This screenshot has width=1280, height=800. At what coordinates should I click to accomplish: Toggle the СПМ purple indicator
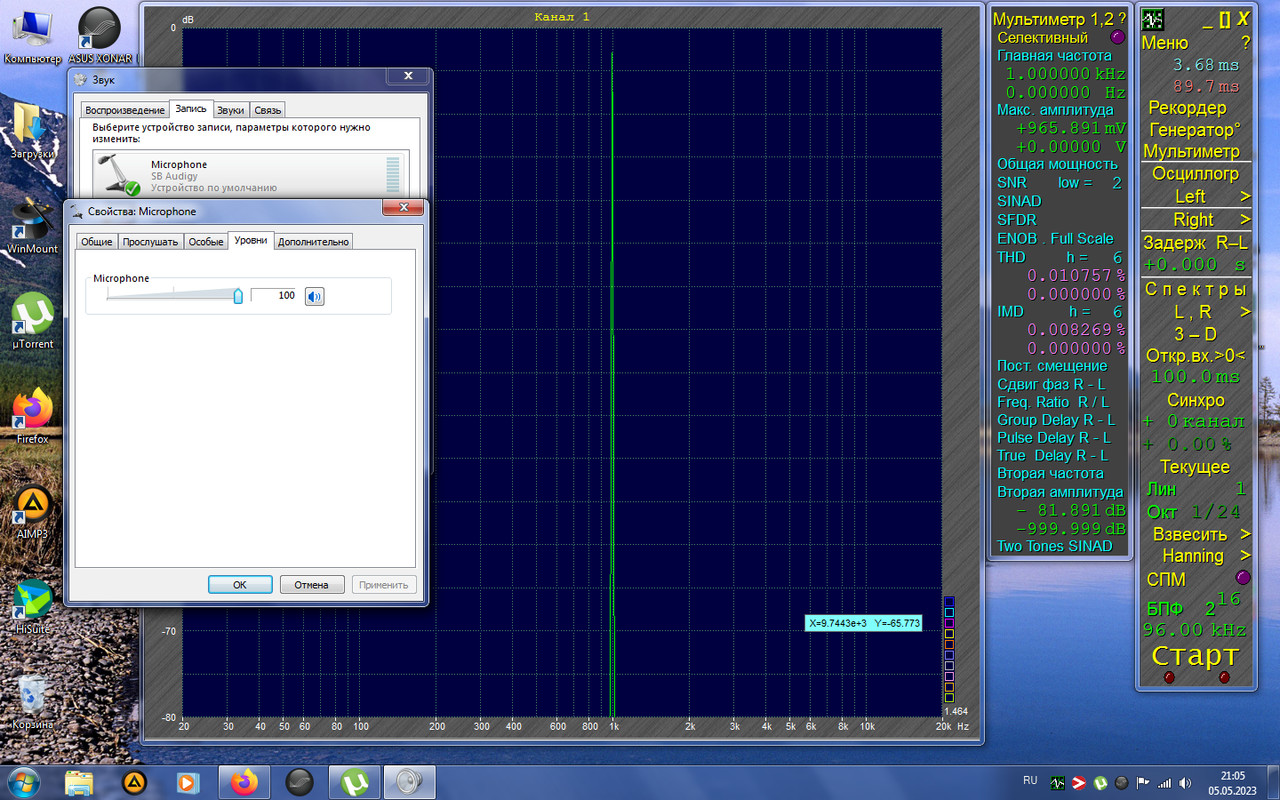pyautogui.click(x=1243, y=577)
